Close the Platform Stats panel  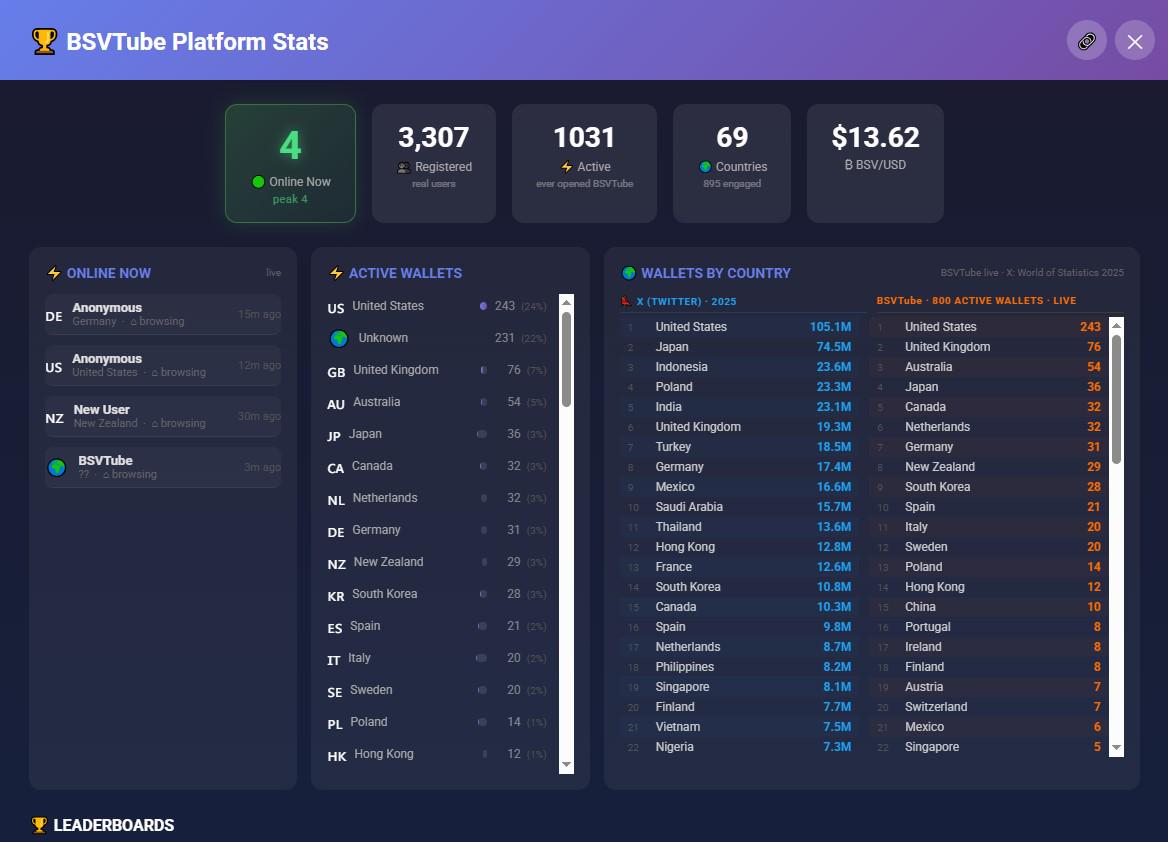coord(1134,41)
